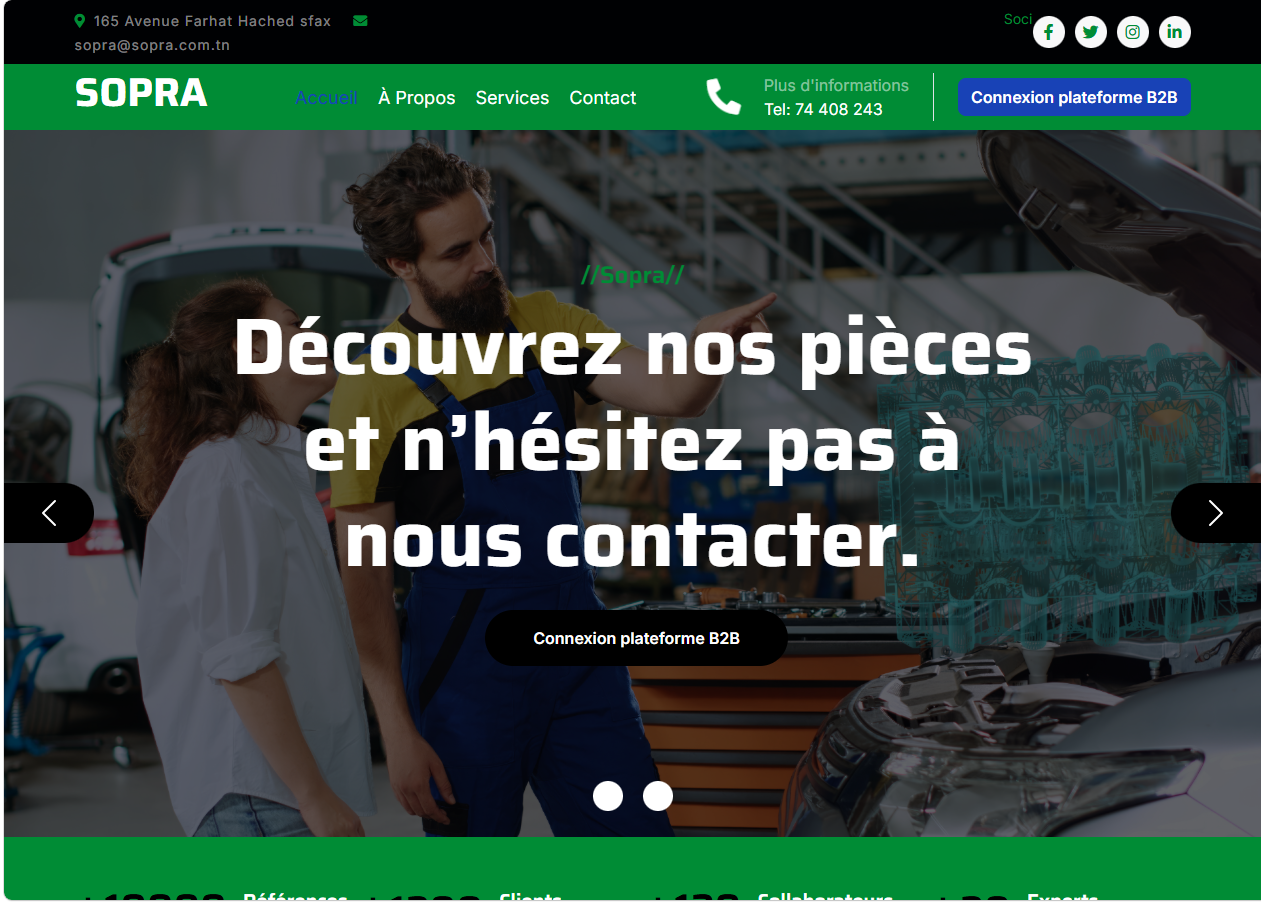Open the Facebook social icon

click(1048, 32)
